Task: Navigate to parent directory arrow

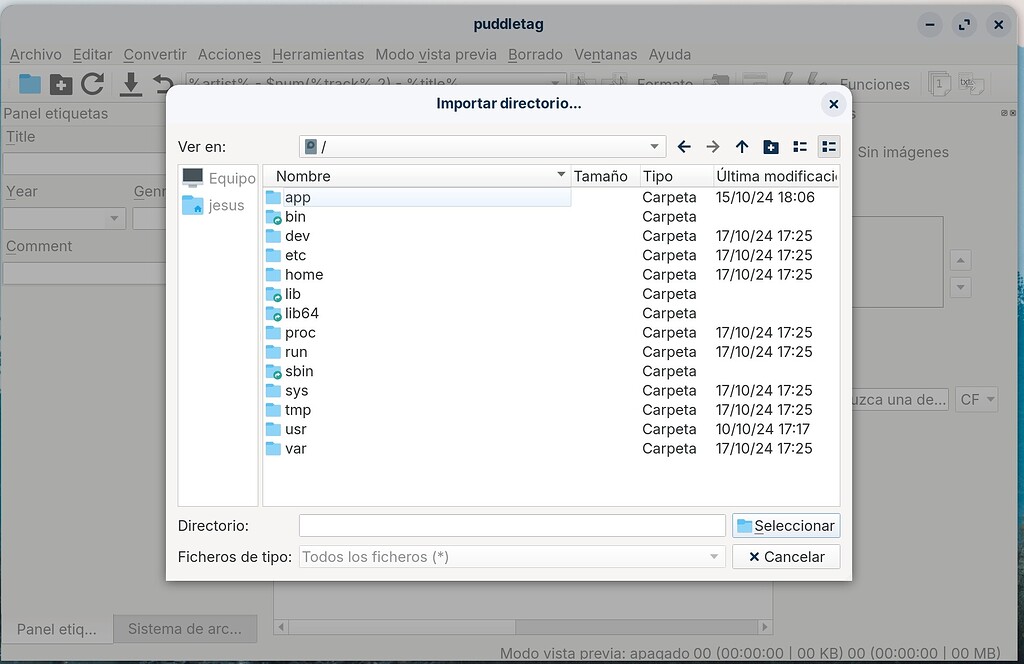Action: point(741,147)
